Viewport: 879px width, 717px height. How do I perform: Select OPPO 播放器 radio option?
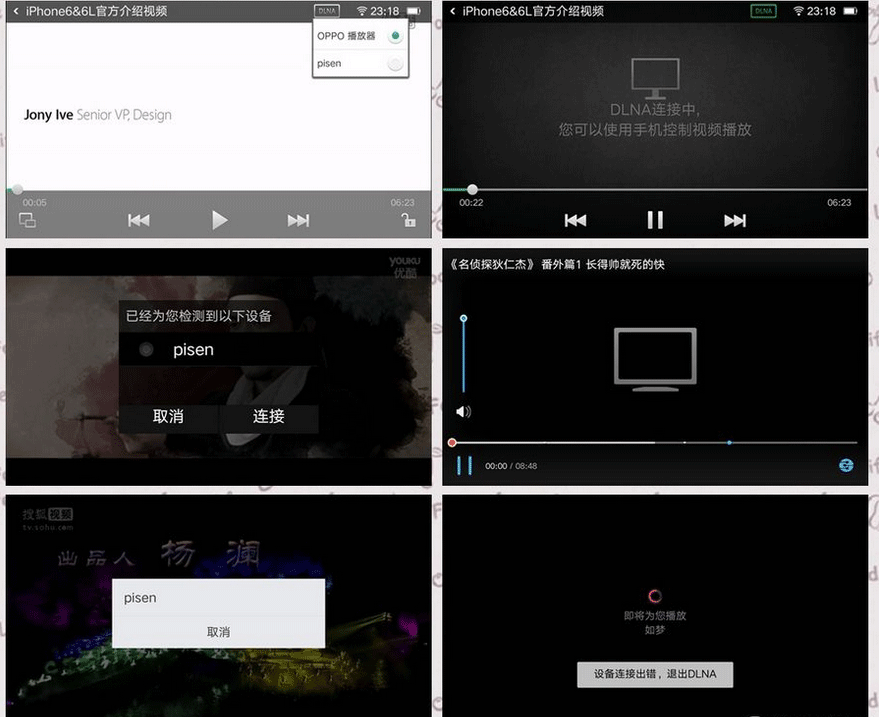(395, 36)
